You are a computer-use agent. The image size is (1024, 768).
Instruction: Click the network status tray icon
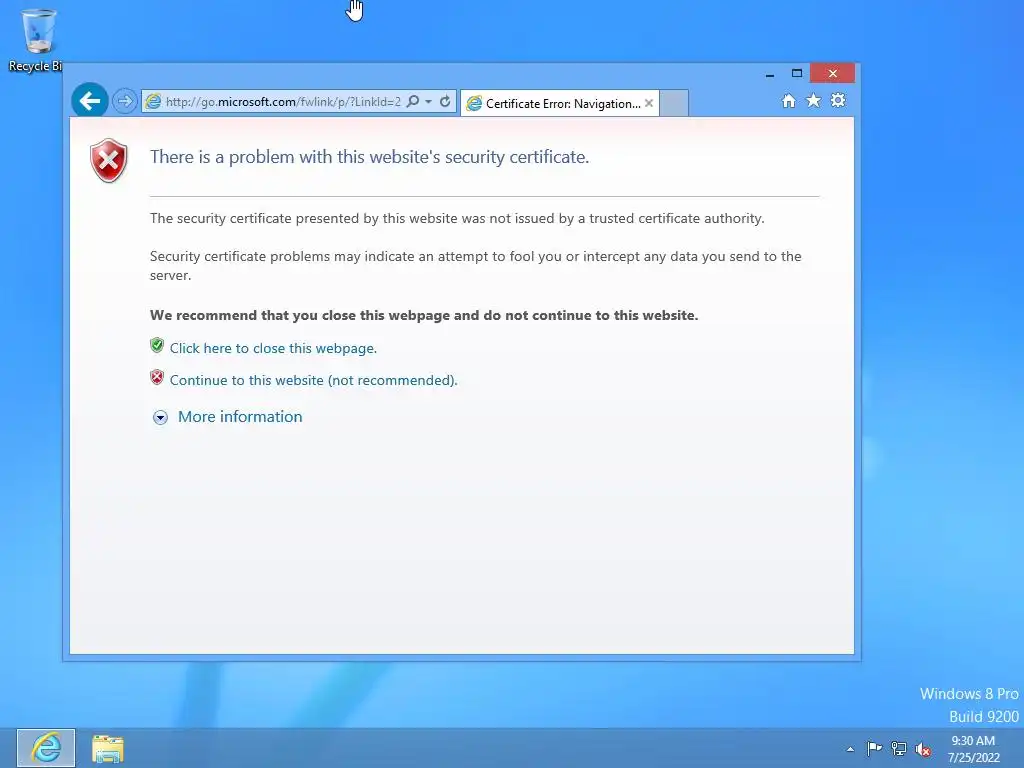click(x=899, y=748)
